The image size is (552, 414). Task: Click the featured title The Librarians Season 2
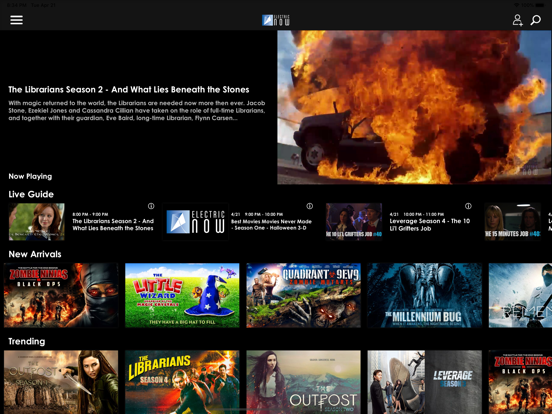(x=129, y=90)
